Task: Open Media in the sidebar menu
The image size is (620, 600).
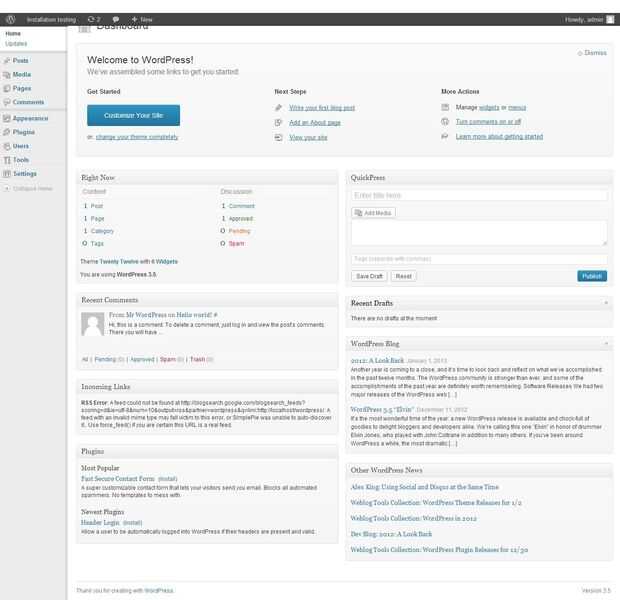Action: (22, 74)
